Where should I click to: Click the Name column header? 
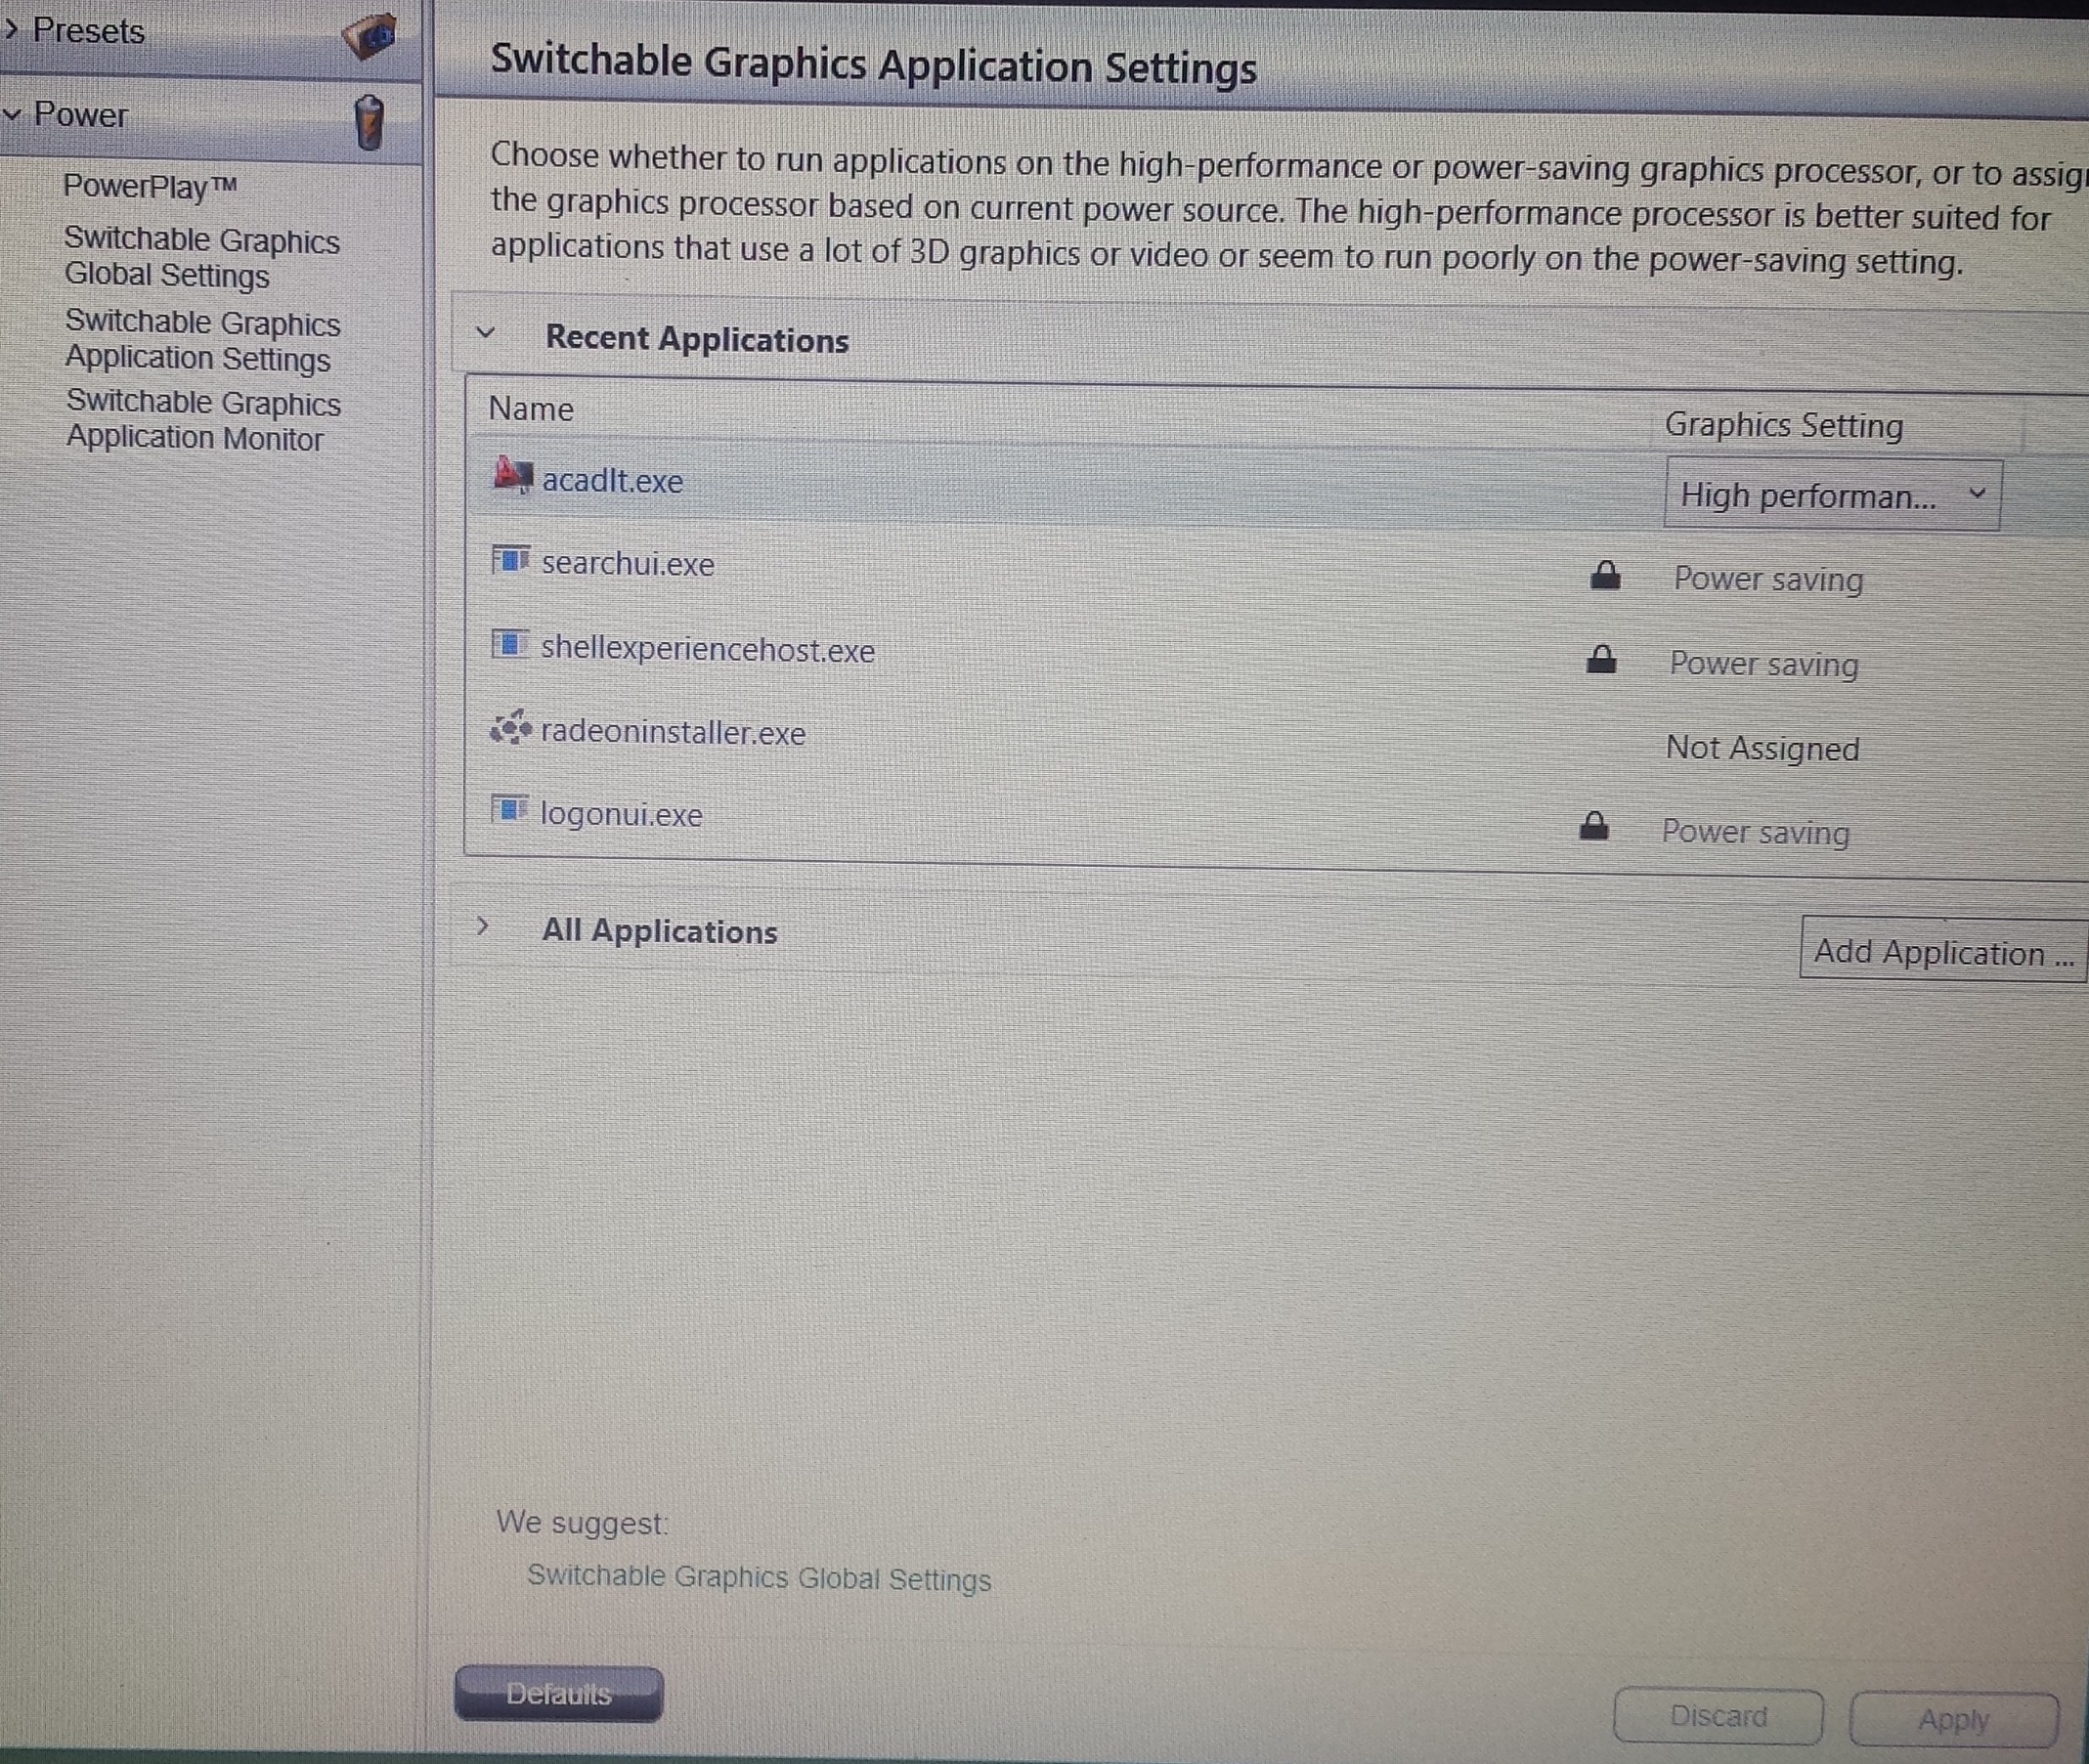(x=531, y=409)
